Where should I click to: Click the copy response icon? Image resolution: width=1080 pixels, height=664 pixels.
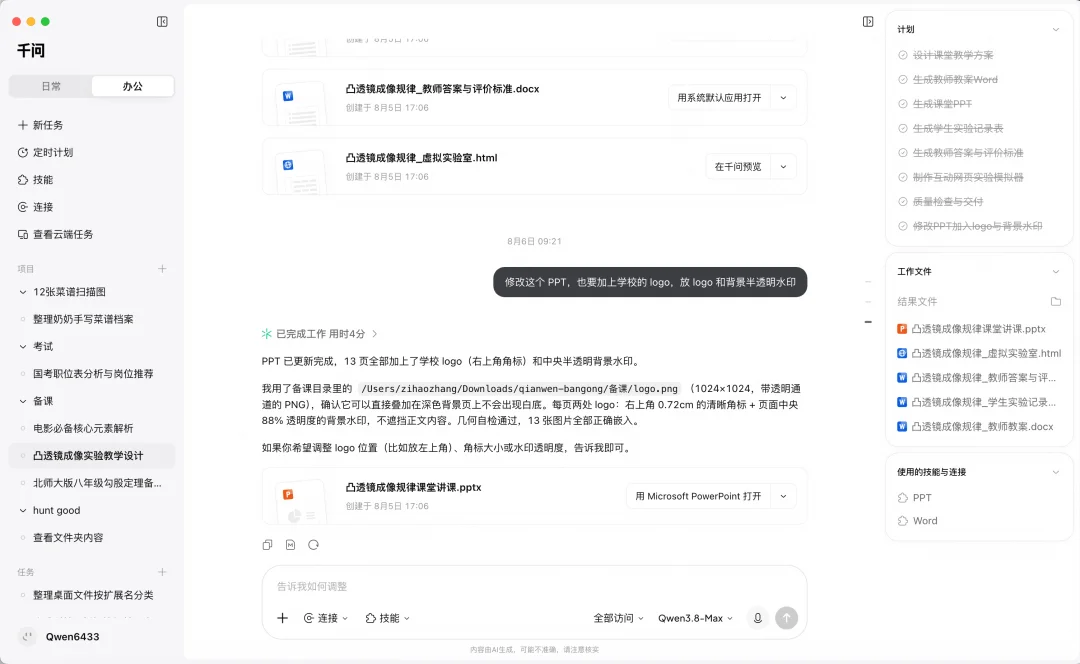267,545
